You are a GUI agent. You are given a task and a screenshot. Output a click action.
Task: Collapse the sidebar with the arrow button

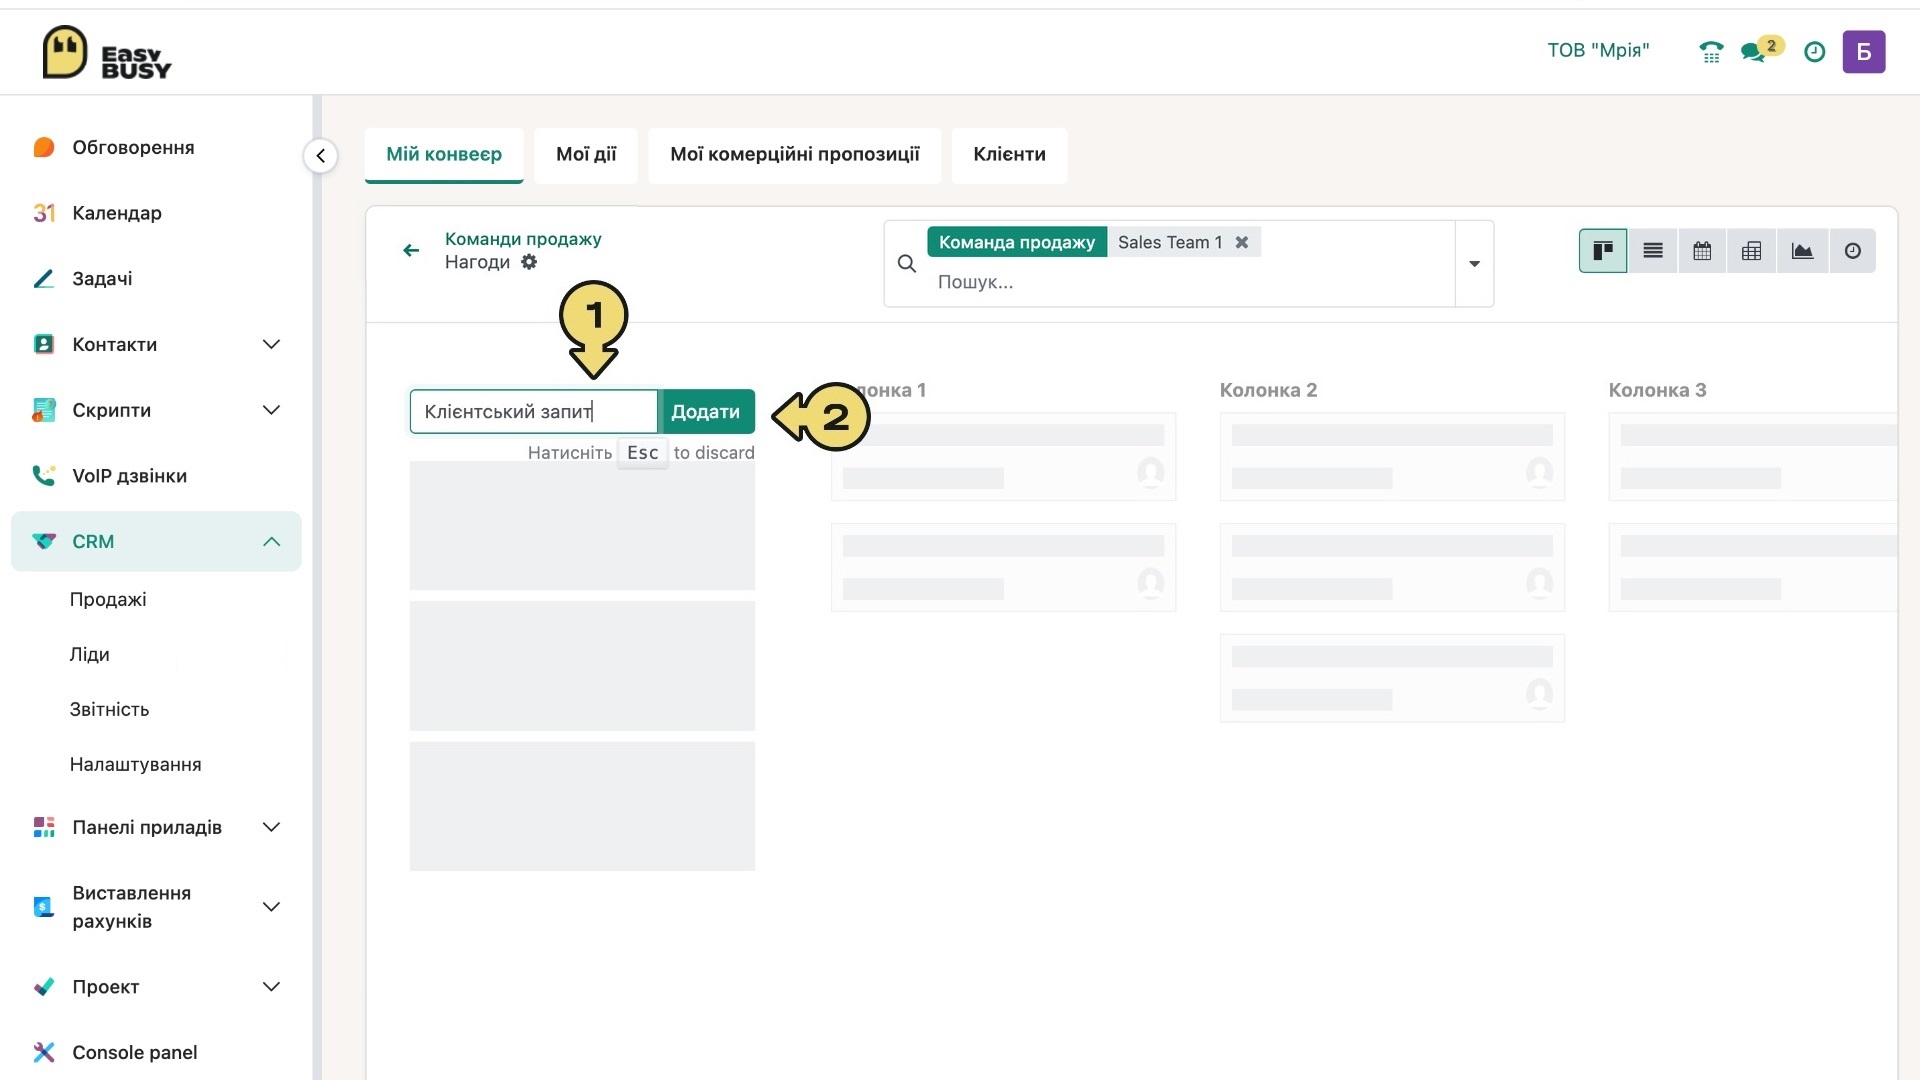[x=320, y=156]
